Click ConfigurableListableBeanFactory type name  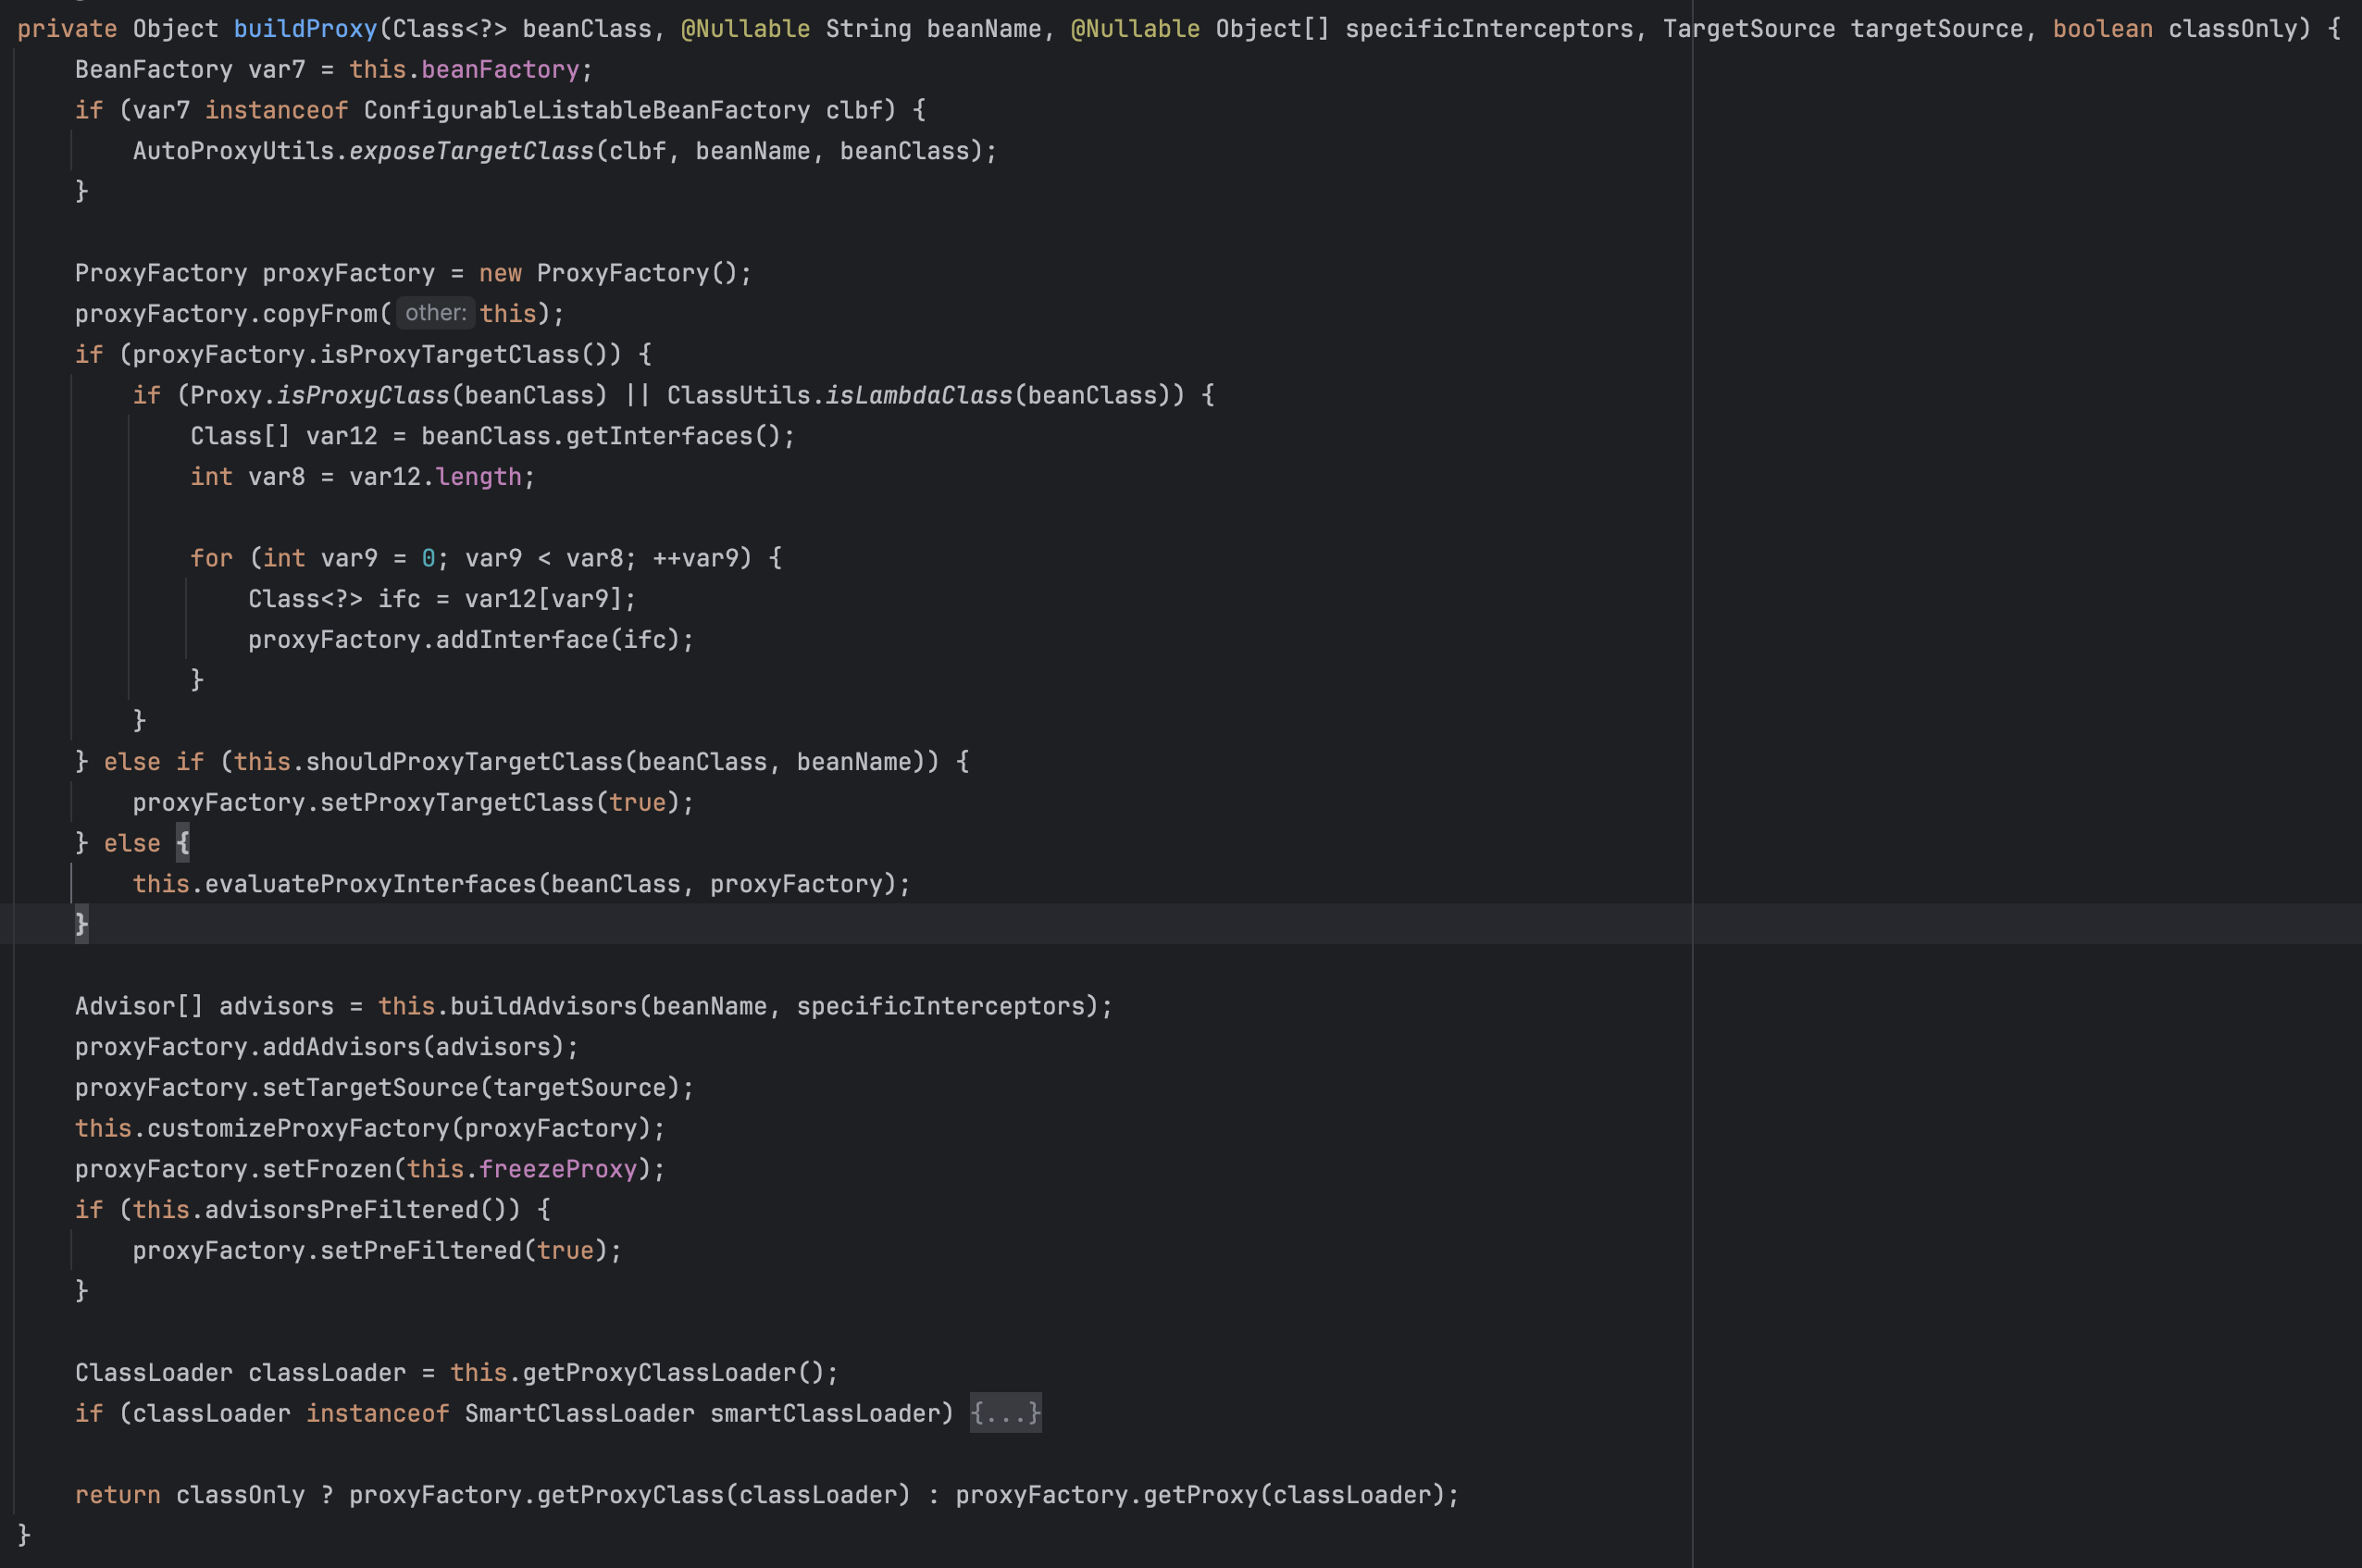[x=586, y=110]
